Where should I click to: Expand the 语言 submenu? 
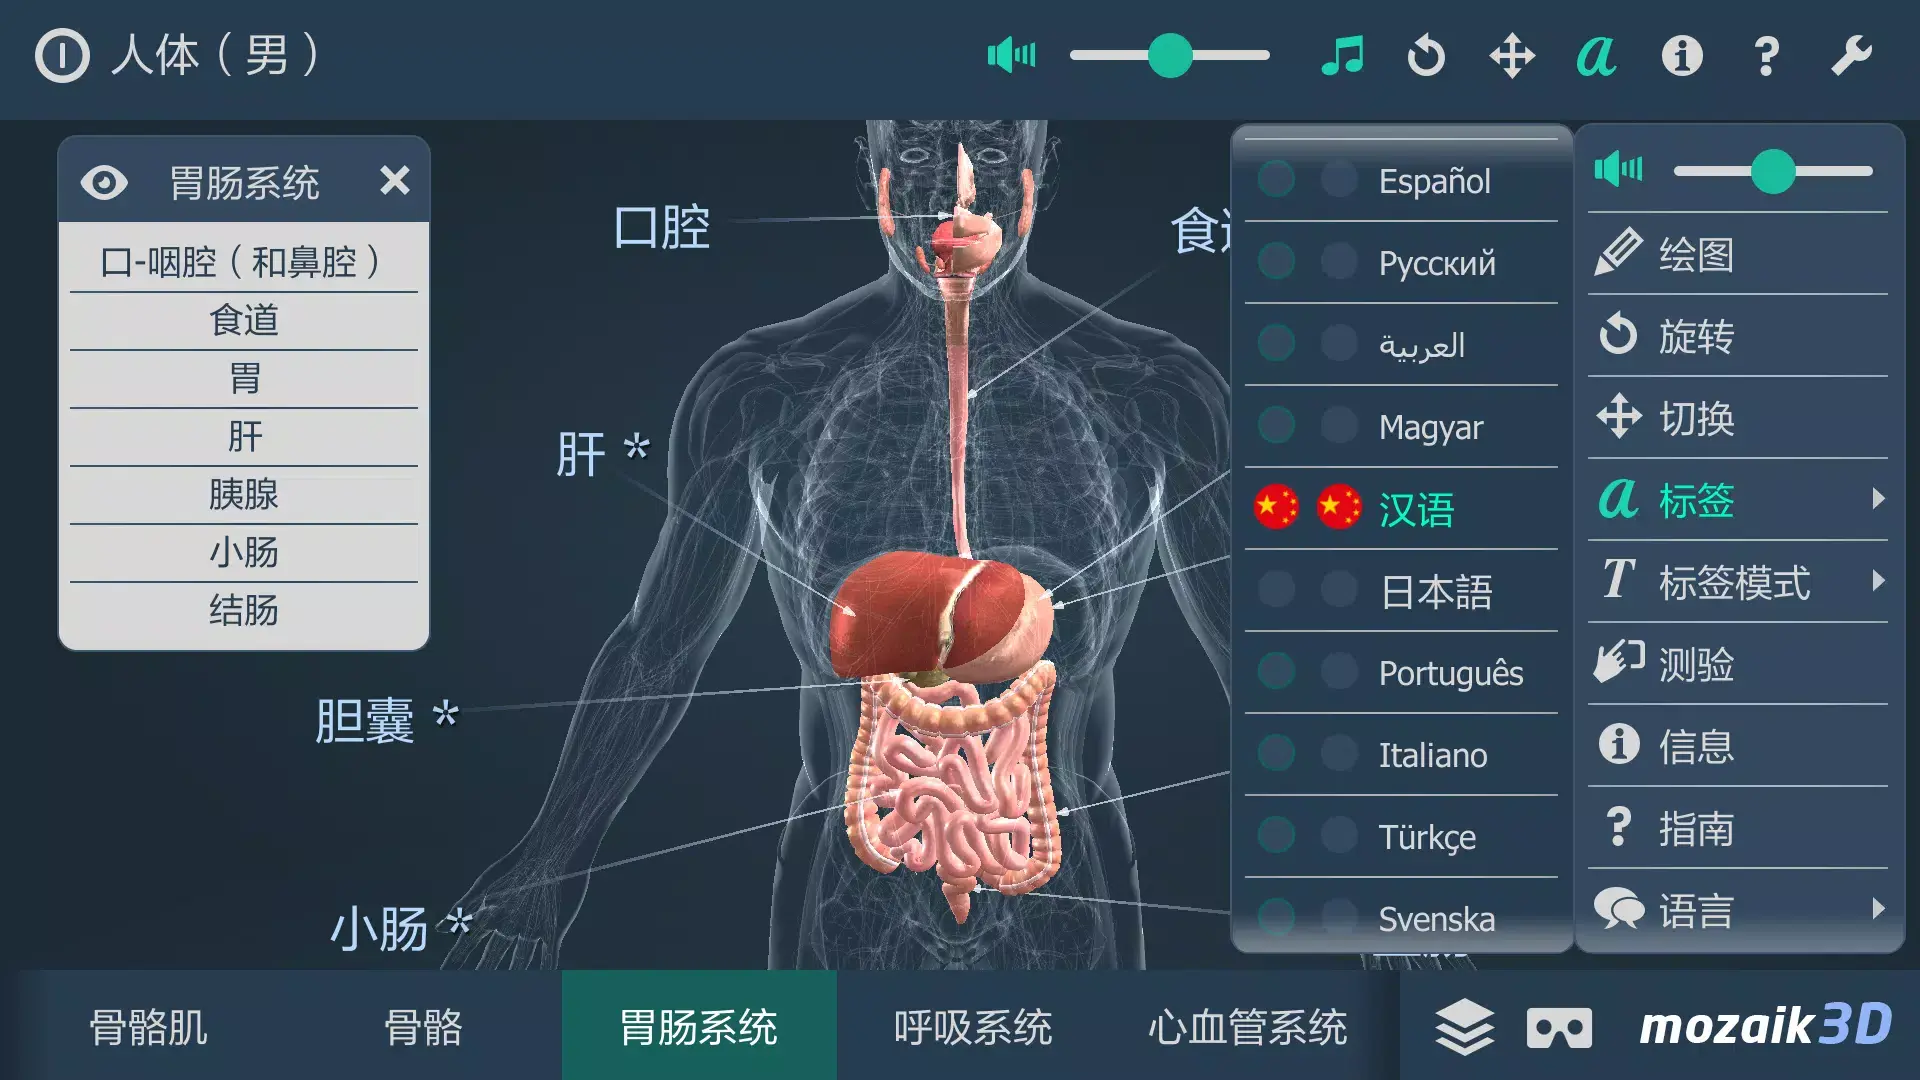point(1700,910)
